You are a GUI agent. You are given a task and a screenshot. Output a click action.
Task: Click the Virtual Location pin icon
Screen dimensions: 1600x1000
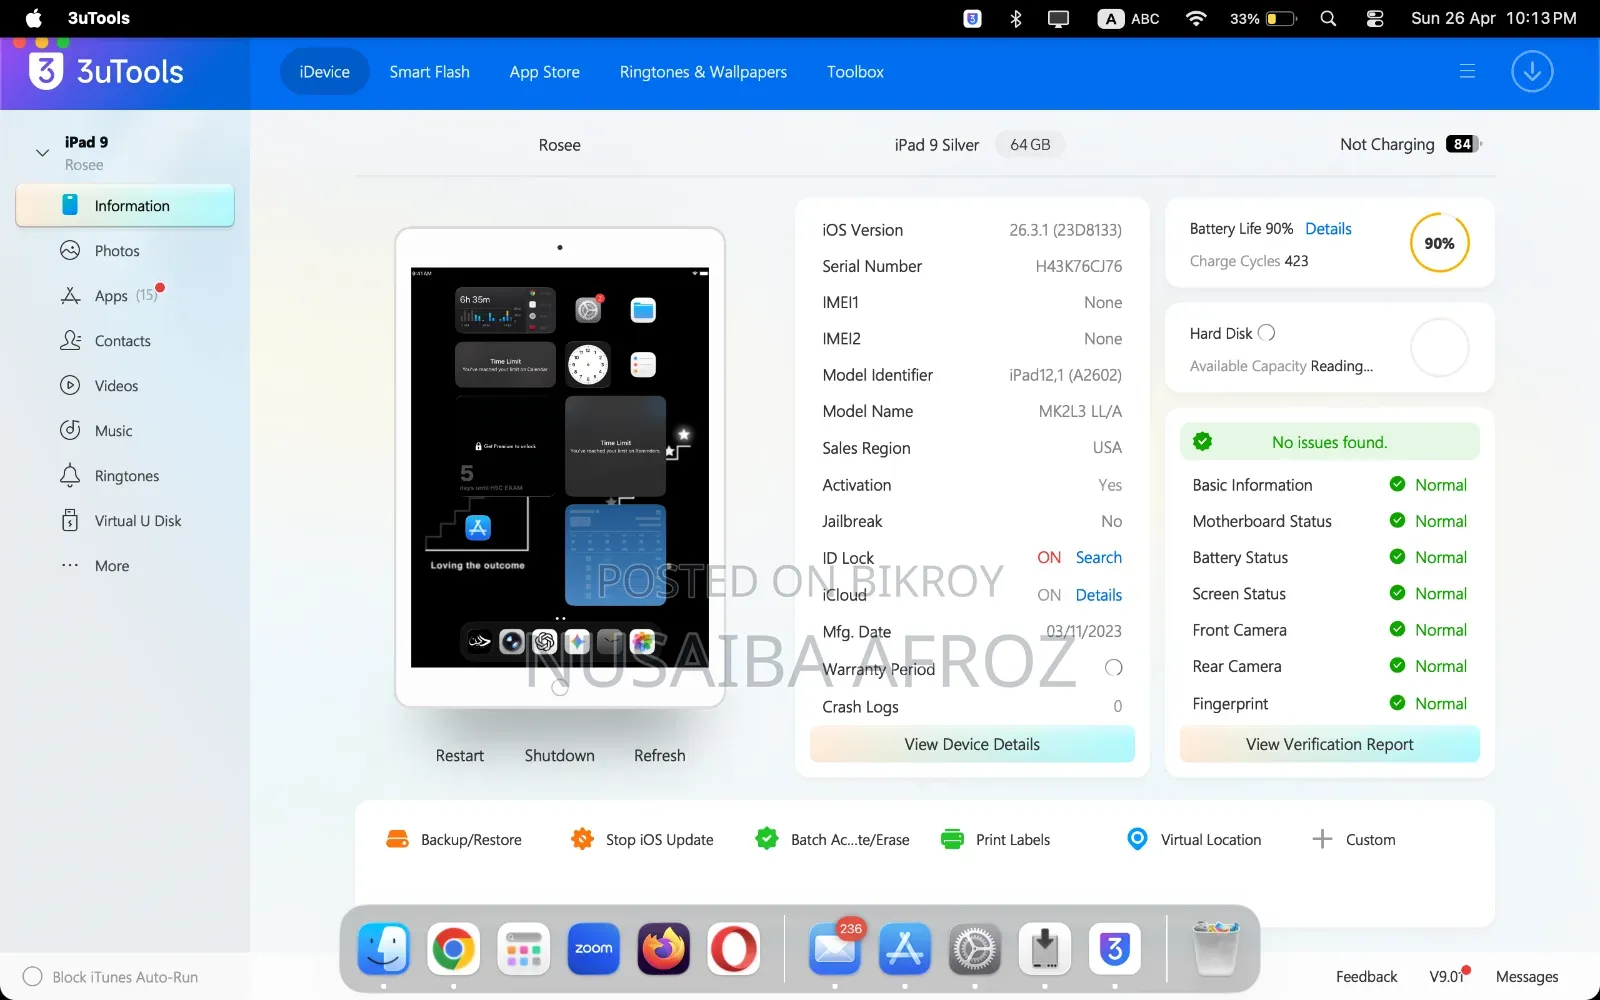(x=1137, y=839)
